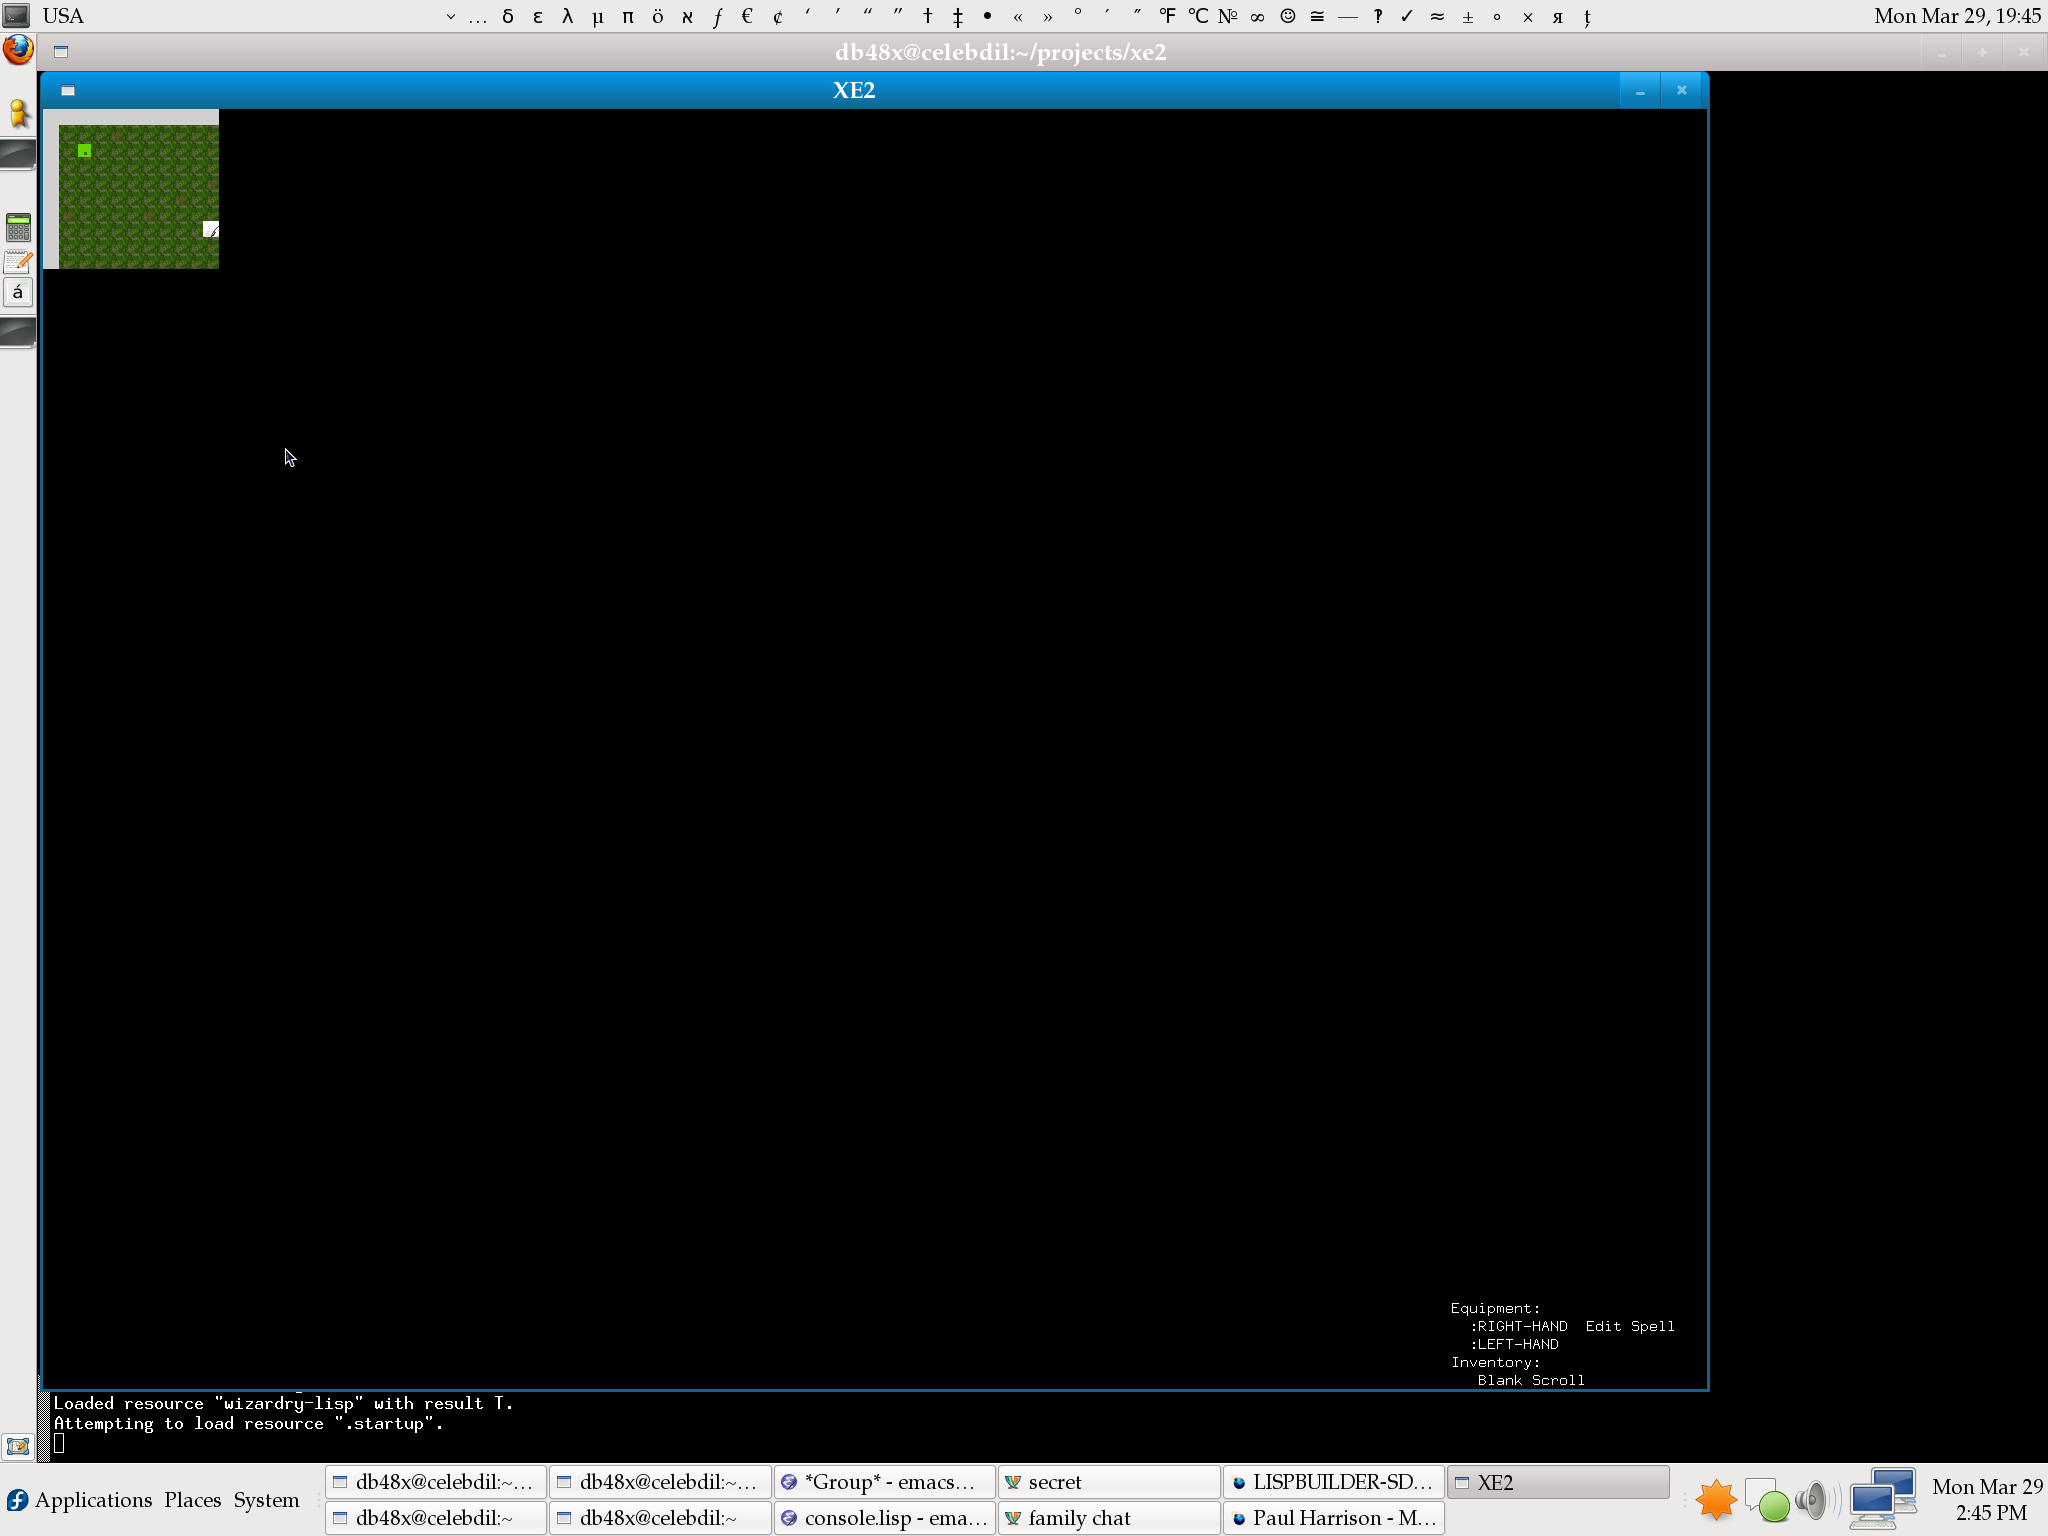
Task: Click the ':LEFT-HAND' equipment slot
Action: pyautogui.click(x=1514, y=1344)
